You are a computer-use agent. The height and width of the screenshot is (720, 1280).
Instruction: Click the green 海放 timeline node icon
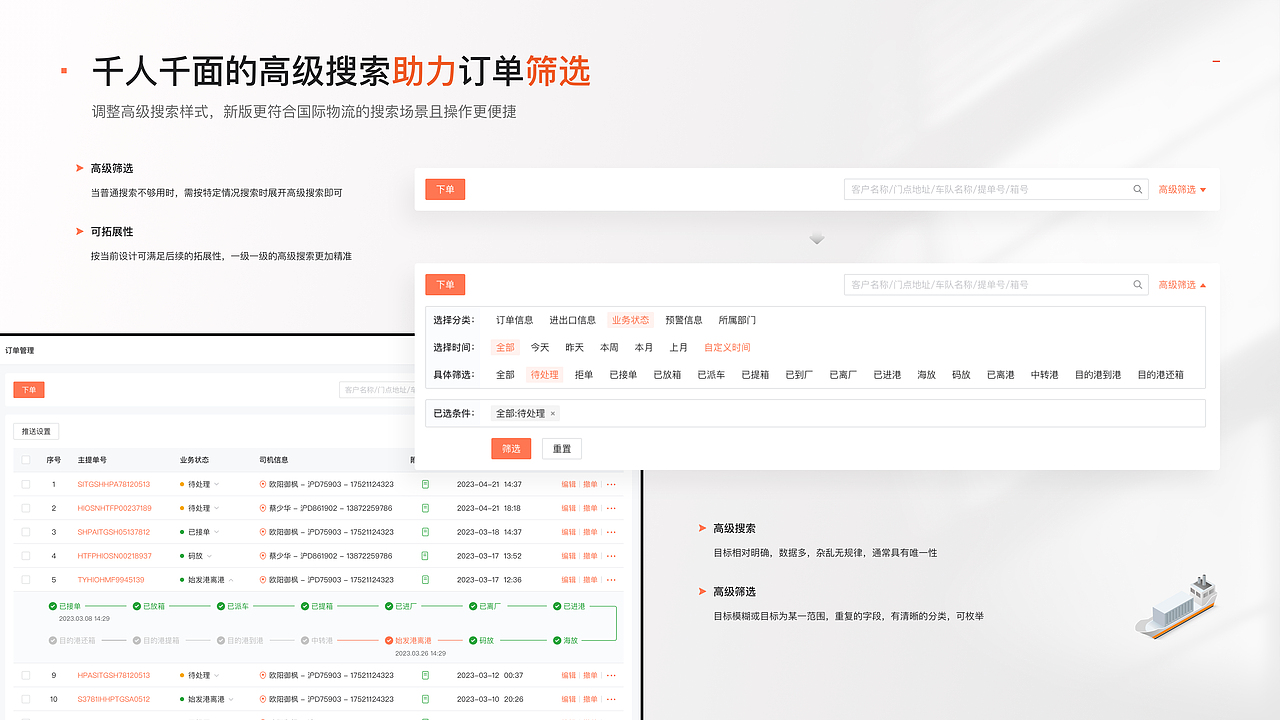tap(557, 638)
